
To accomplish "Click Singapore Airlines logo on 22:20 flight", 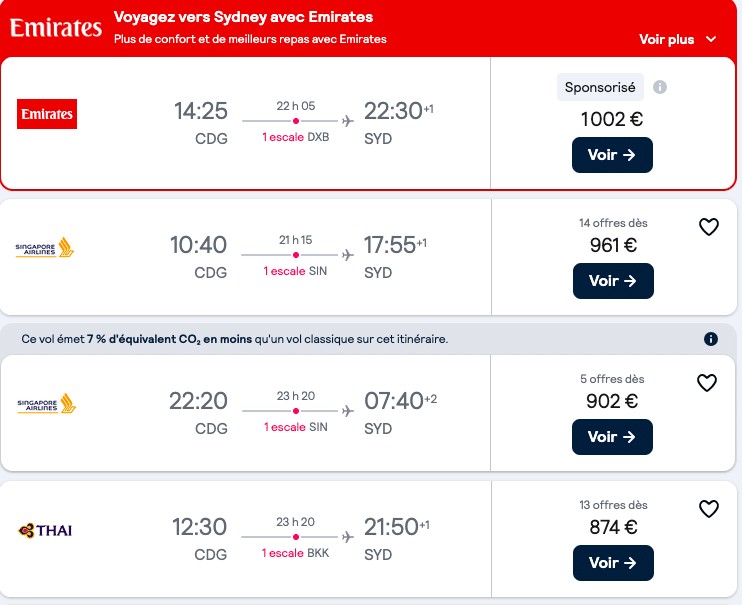I will [x=46, y=403].
